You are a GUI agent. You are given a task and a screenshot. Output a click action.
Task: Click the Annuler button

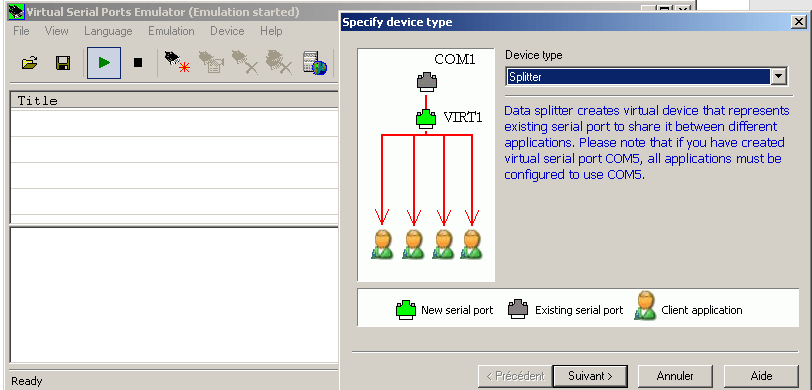point(675,376)
